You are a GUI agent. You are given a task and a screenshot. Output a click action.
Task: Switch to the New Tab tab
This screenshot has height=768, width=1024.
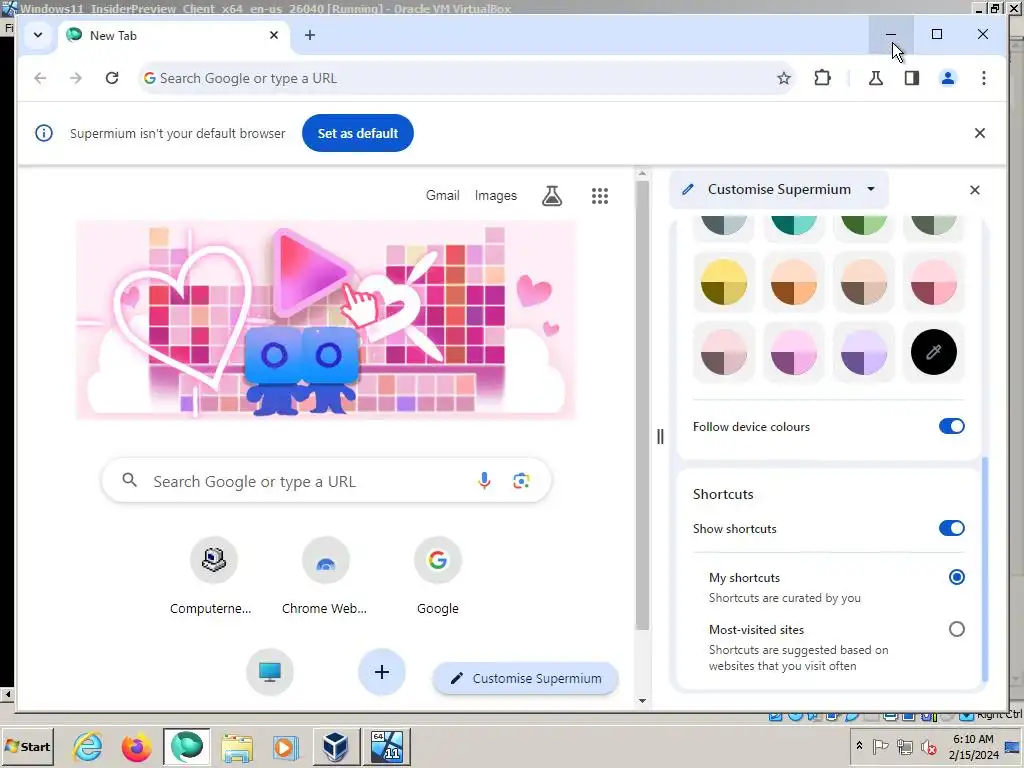pos(173,35)
